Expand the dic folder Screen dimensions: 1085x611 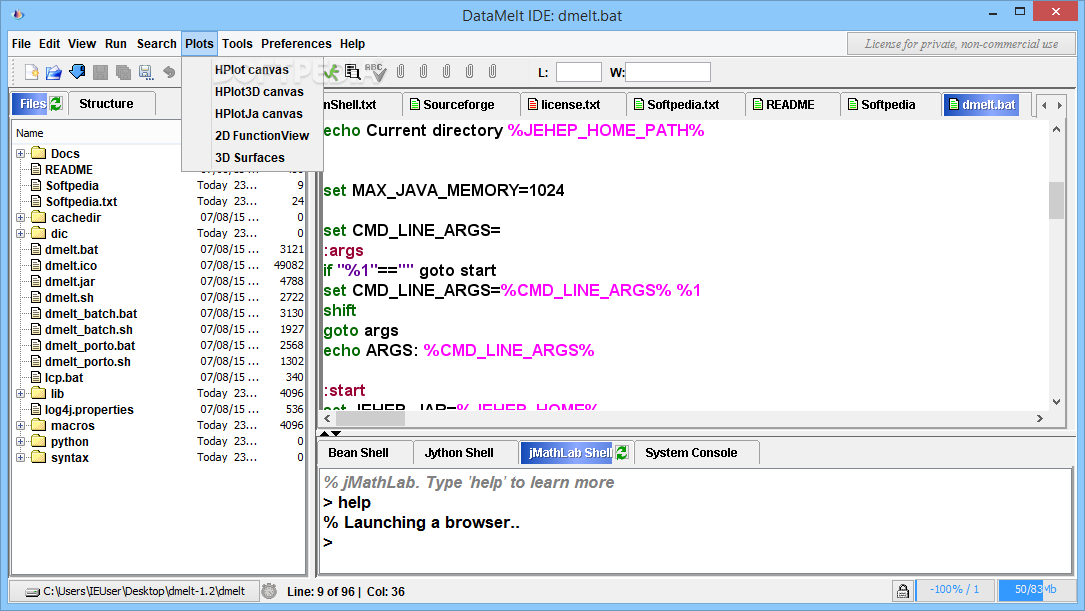(x=21, y=233)
